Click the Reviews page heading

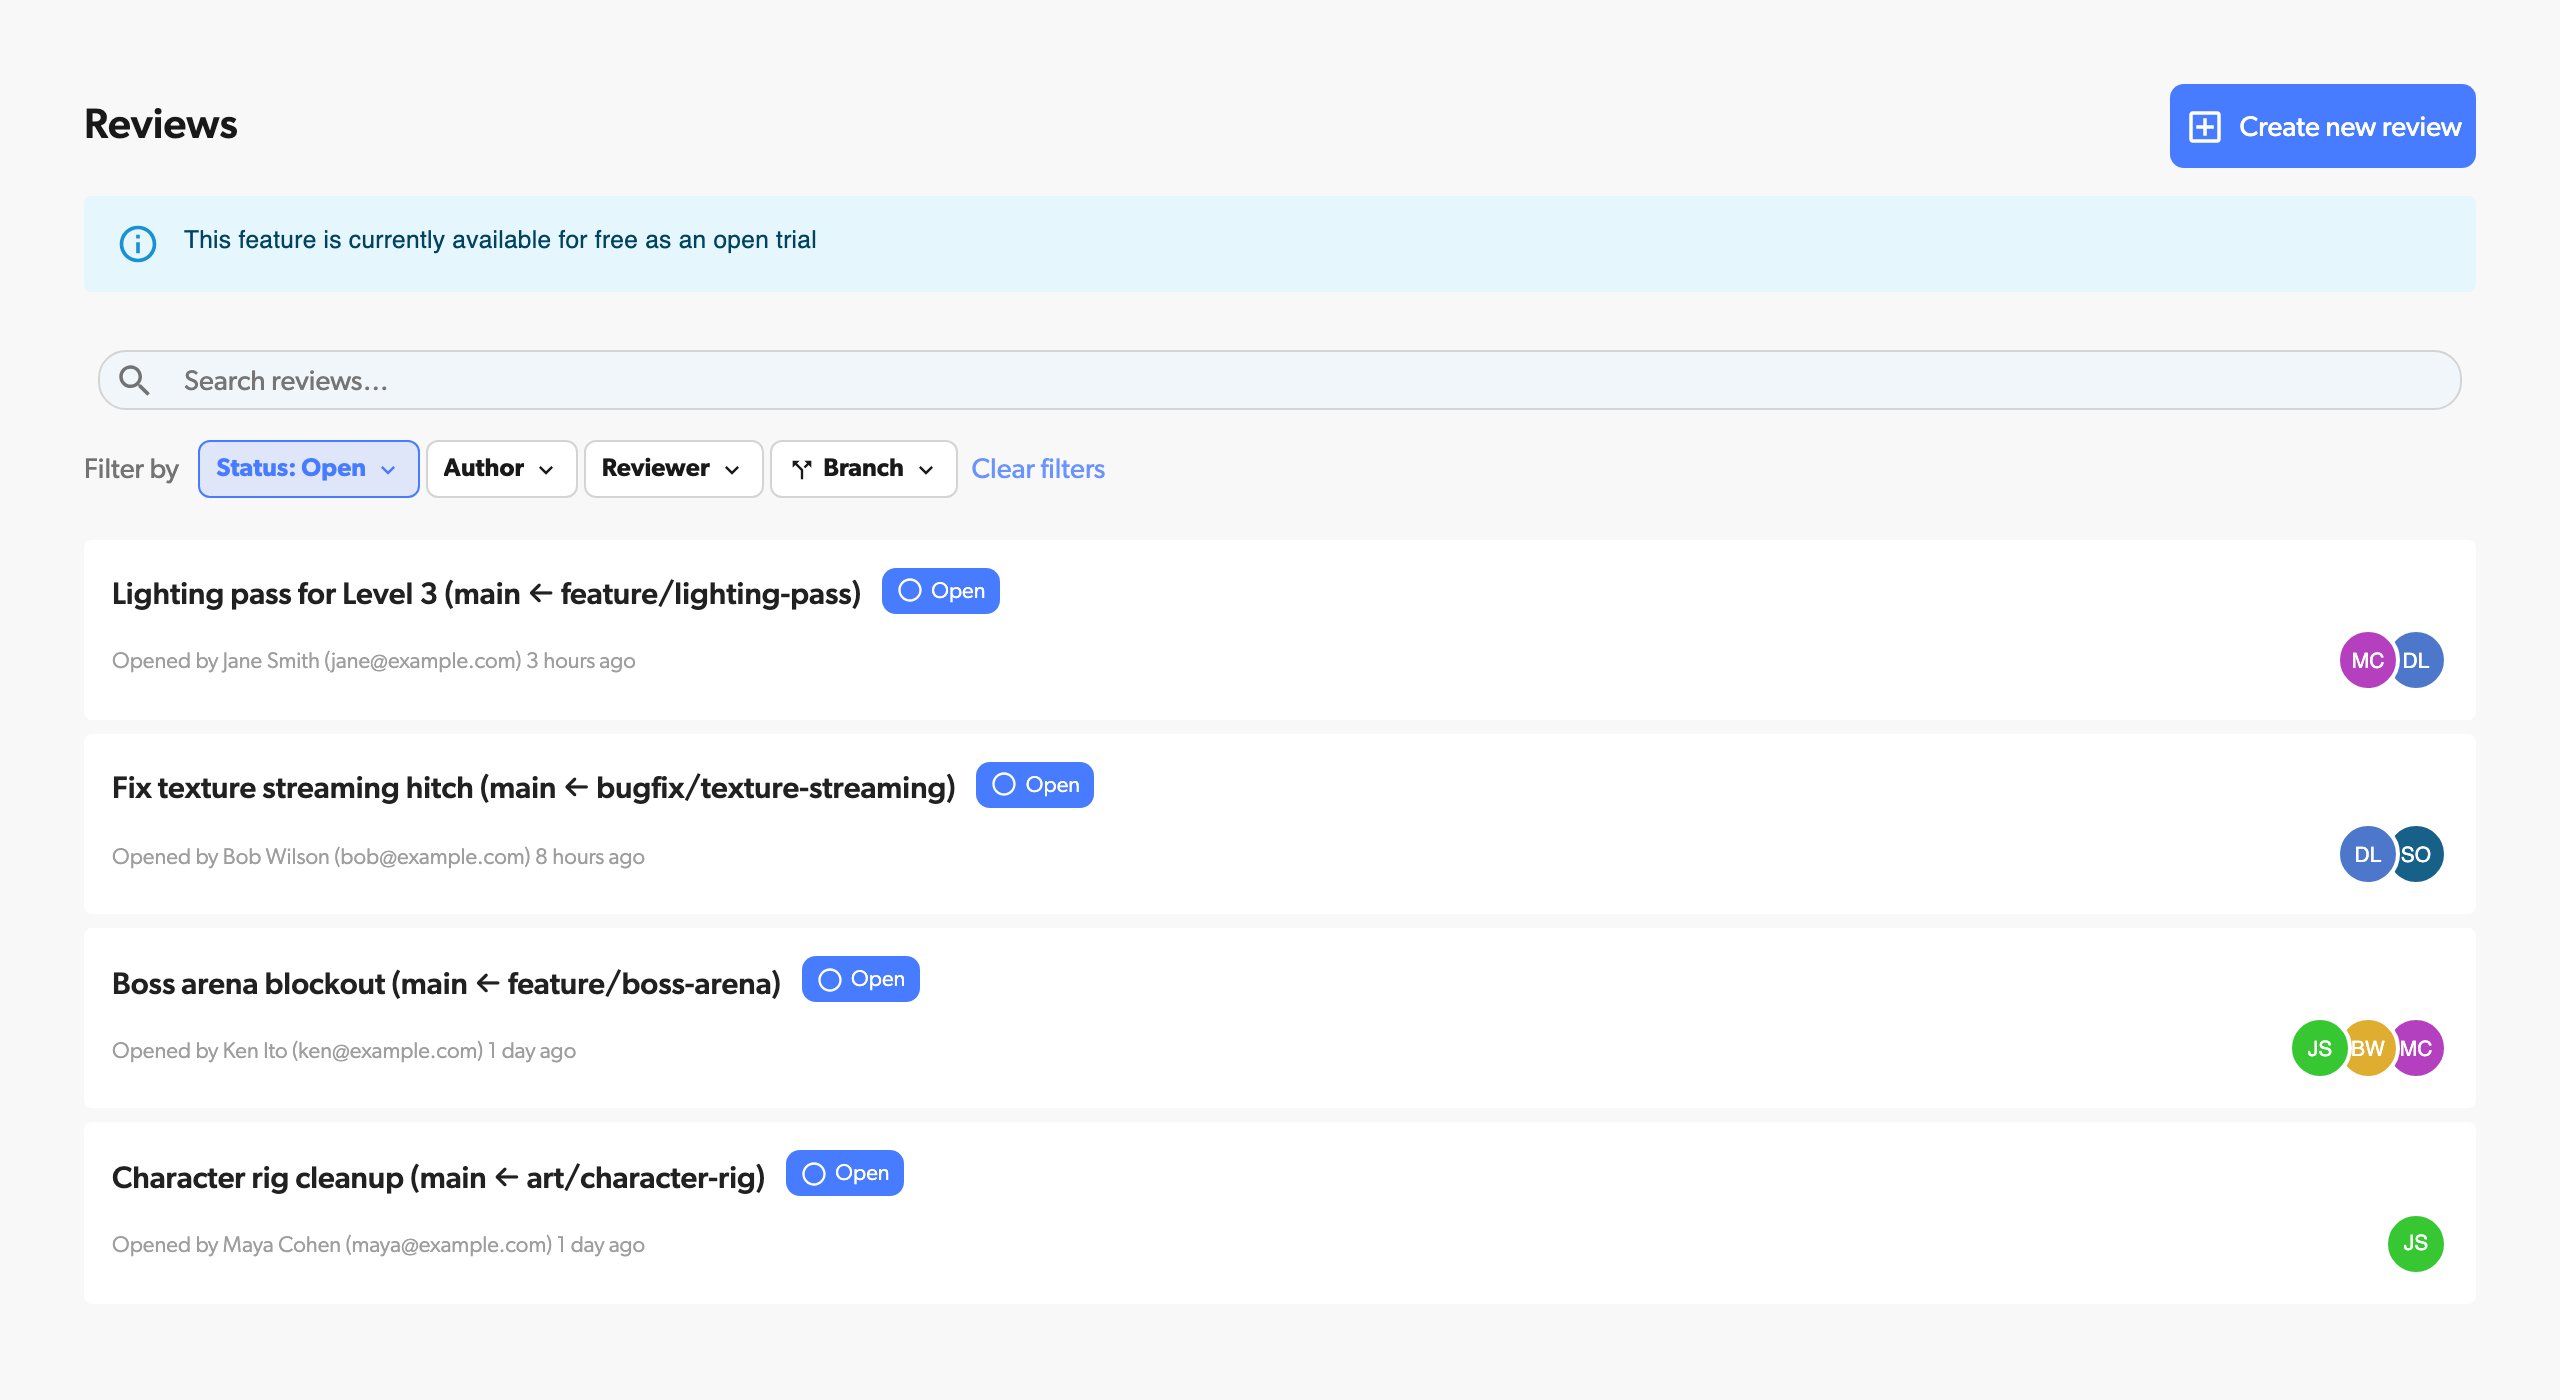pos(161,125)
